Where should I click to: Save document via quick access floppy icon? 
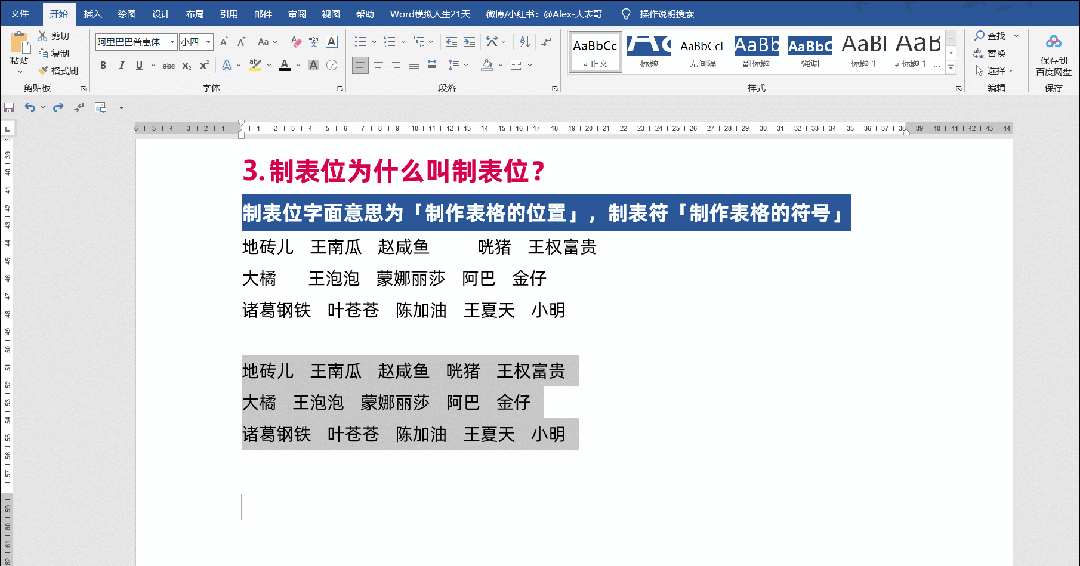9,107
